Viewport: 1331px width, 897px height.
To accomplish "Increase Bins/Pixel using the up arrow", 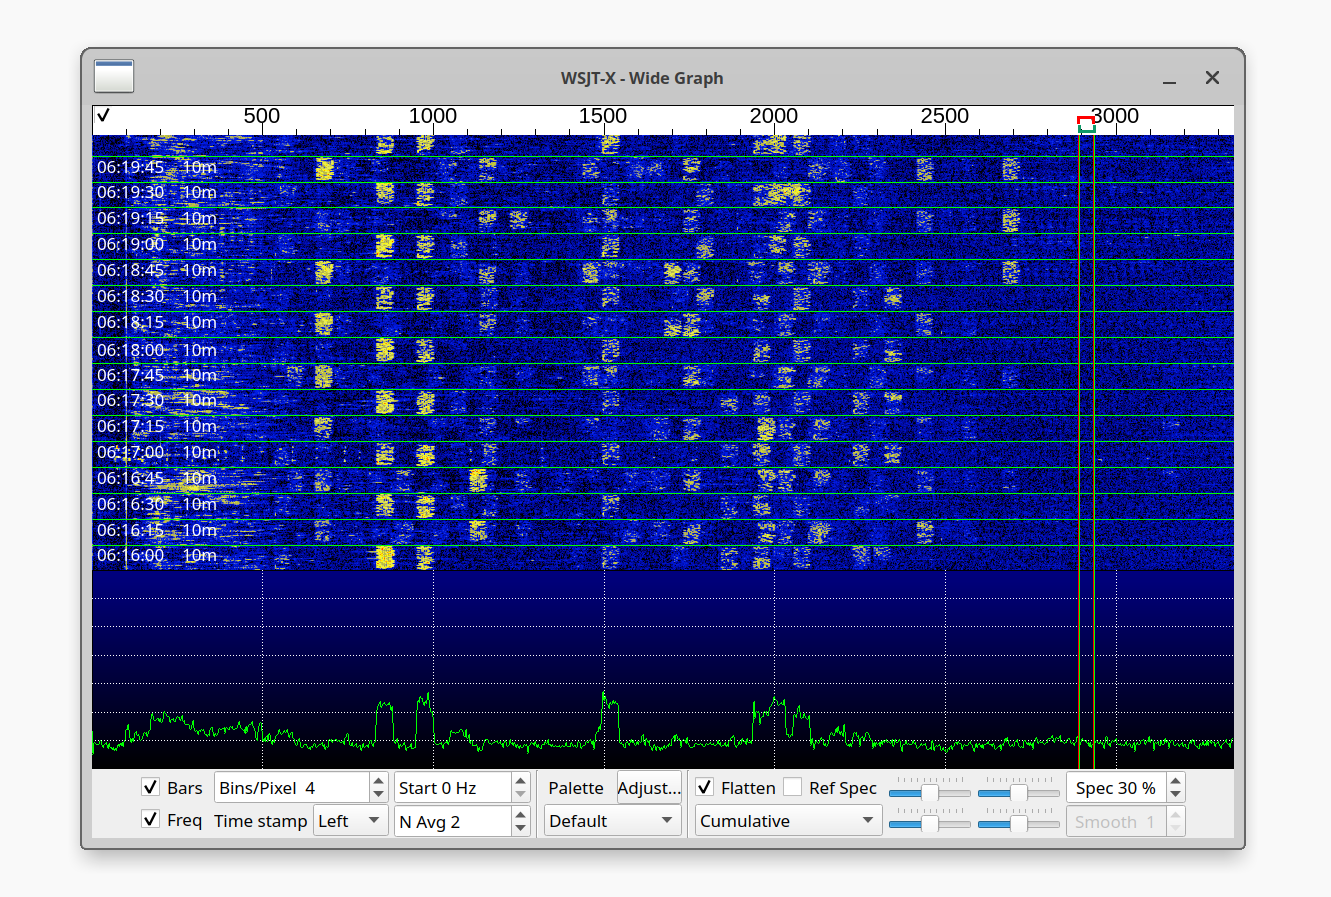I will click(377, 781).
